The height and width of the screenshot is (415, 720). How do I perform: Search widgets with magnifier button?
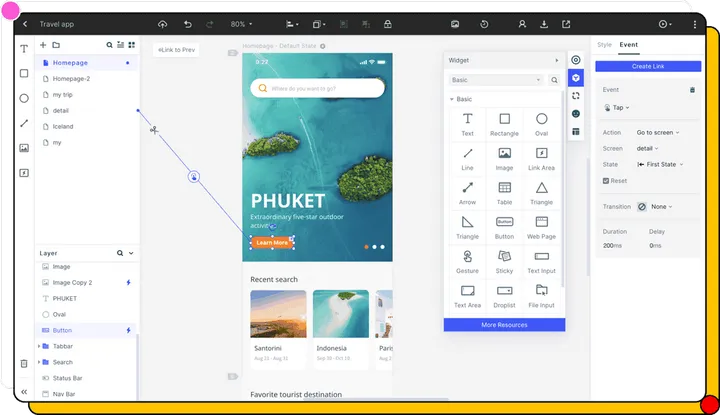pyautogui.click(x=554, y=80)
